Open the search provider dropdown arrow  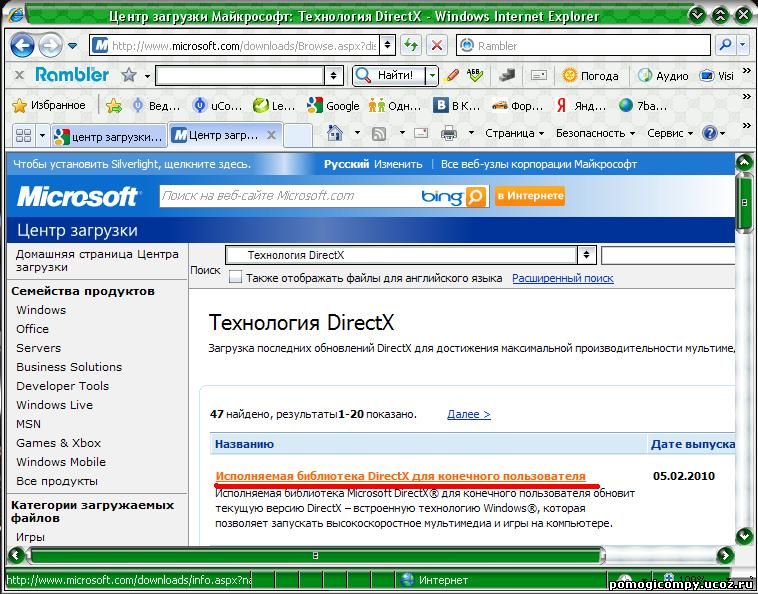743,45
